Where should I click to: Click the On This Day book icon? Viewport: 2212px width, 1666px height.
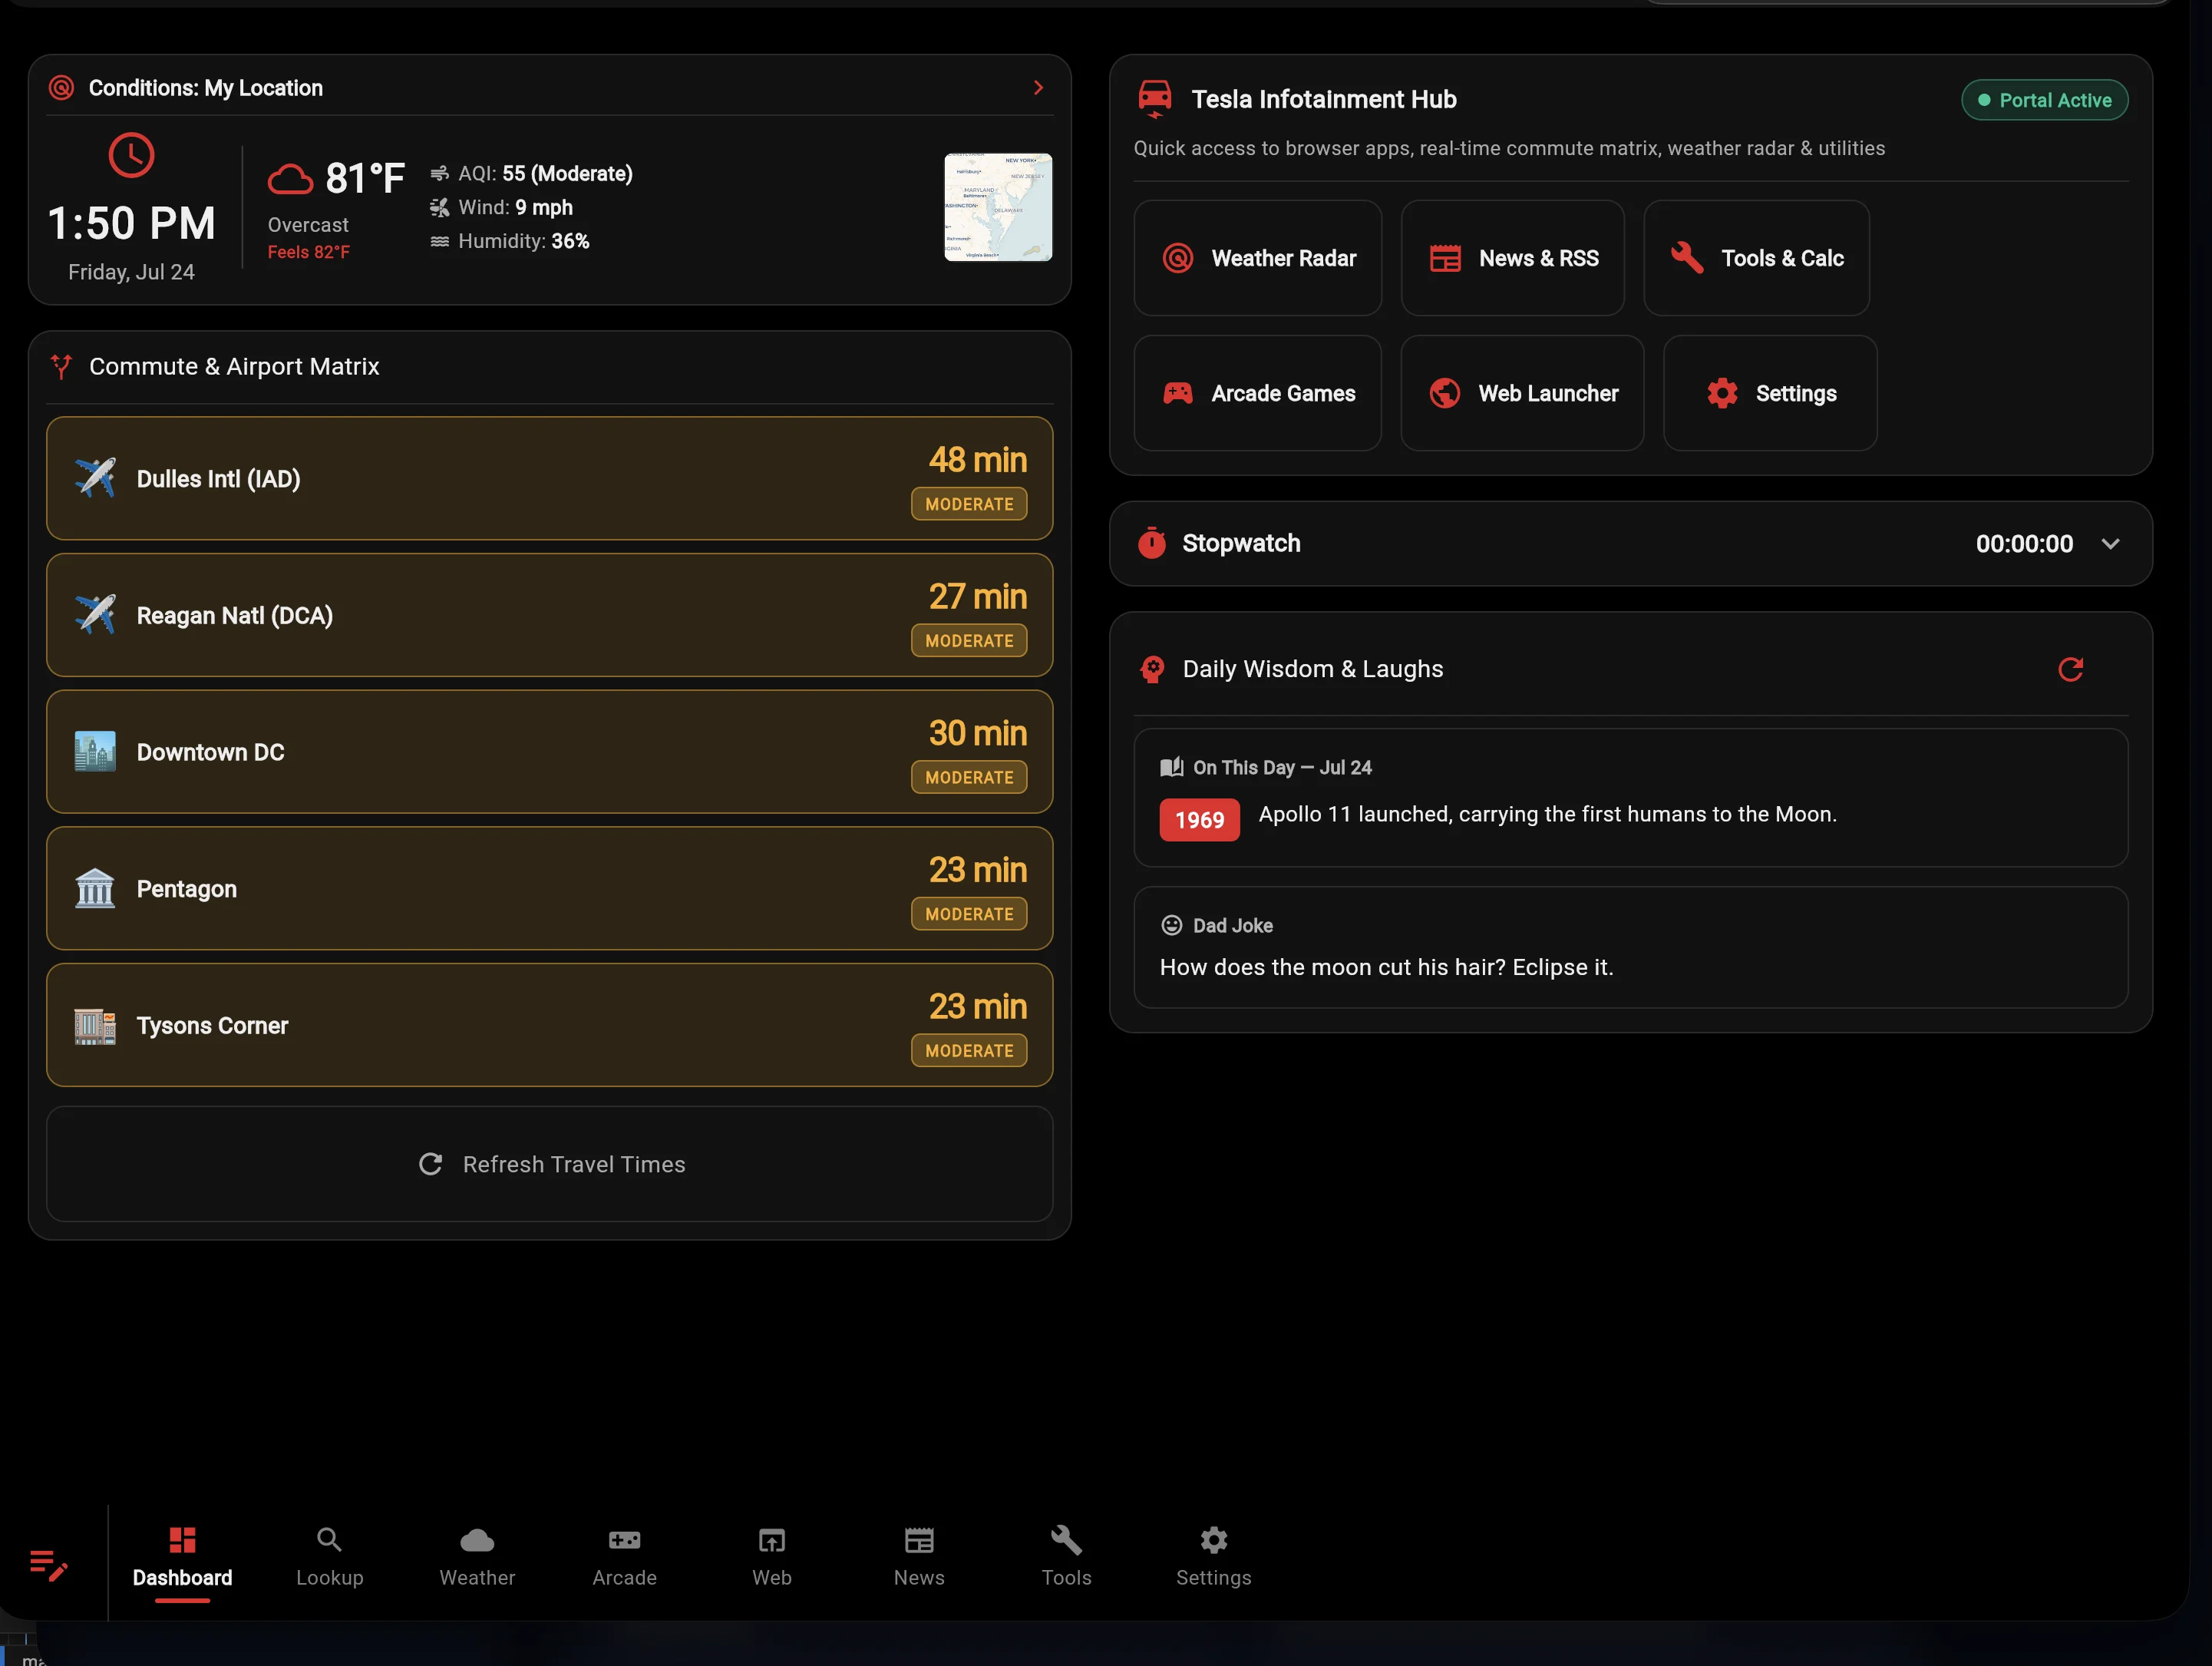click(1171, 767)
